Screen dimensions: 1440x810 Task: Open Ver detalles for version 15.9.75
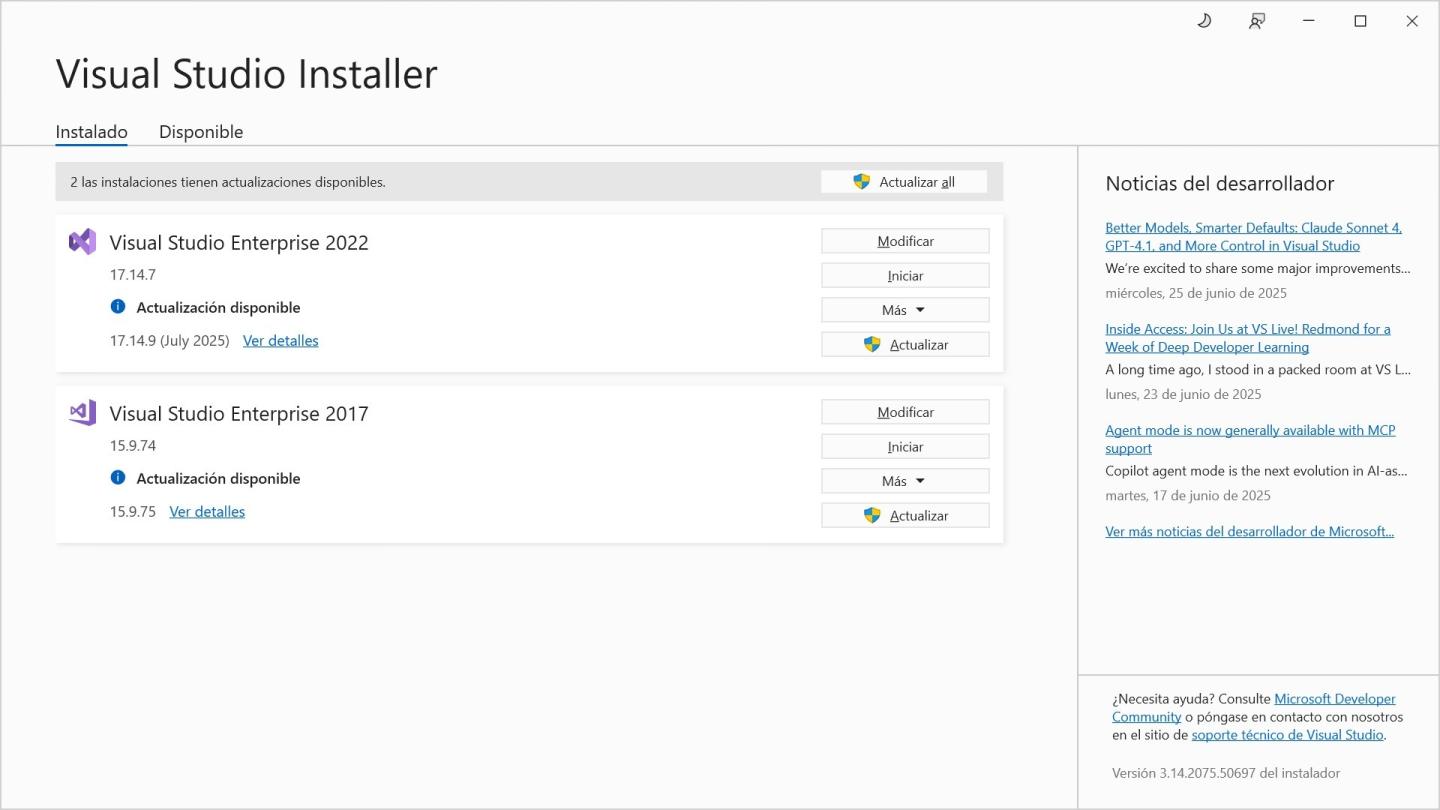[x=207, y=512]
